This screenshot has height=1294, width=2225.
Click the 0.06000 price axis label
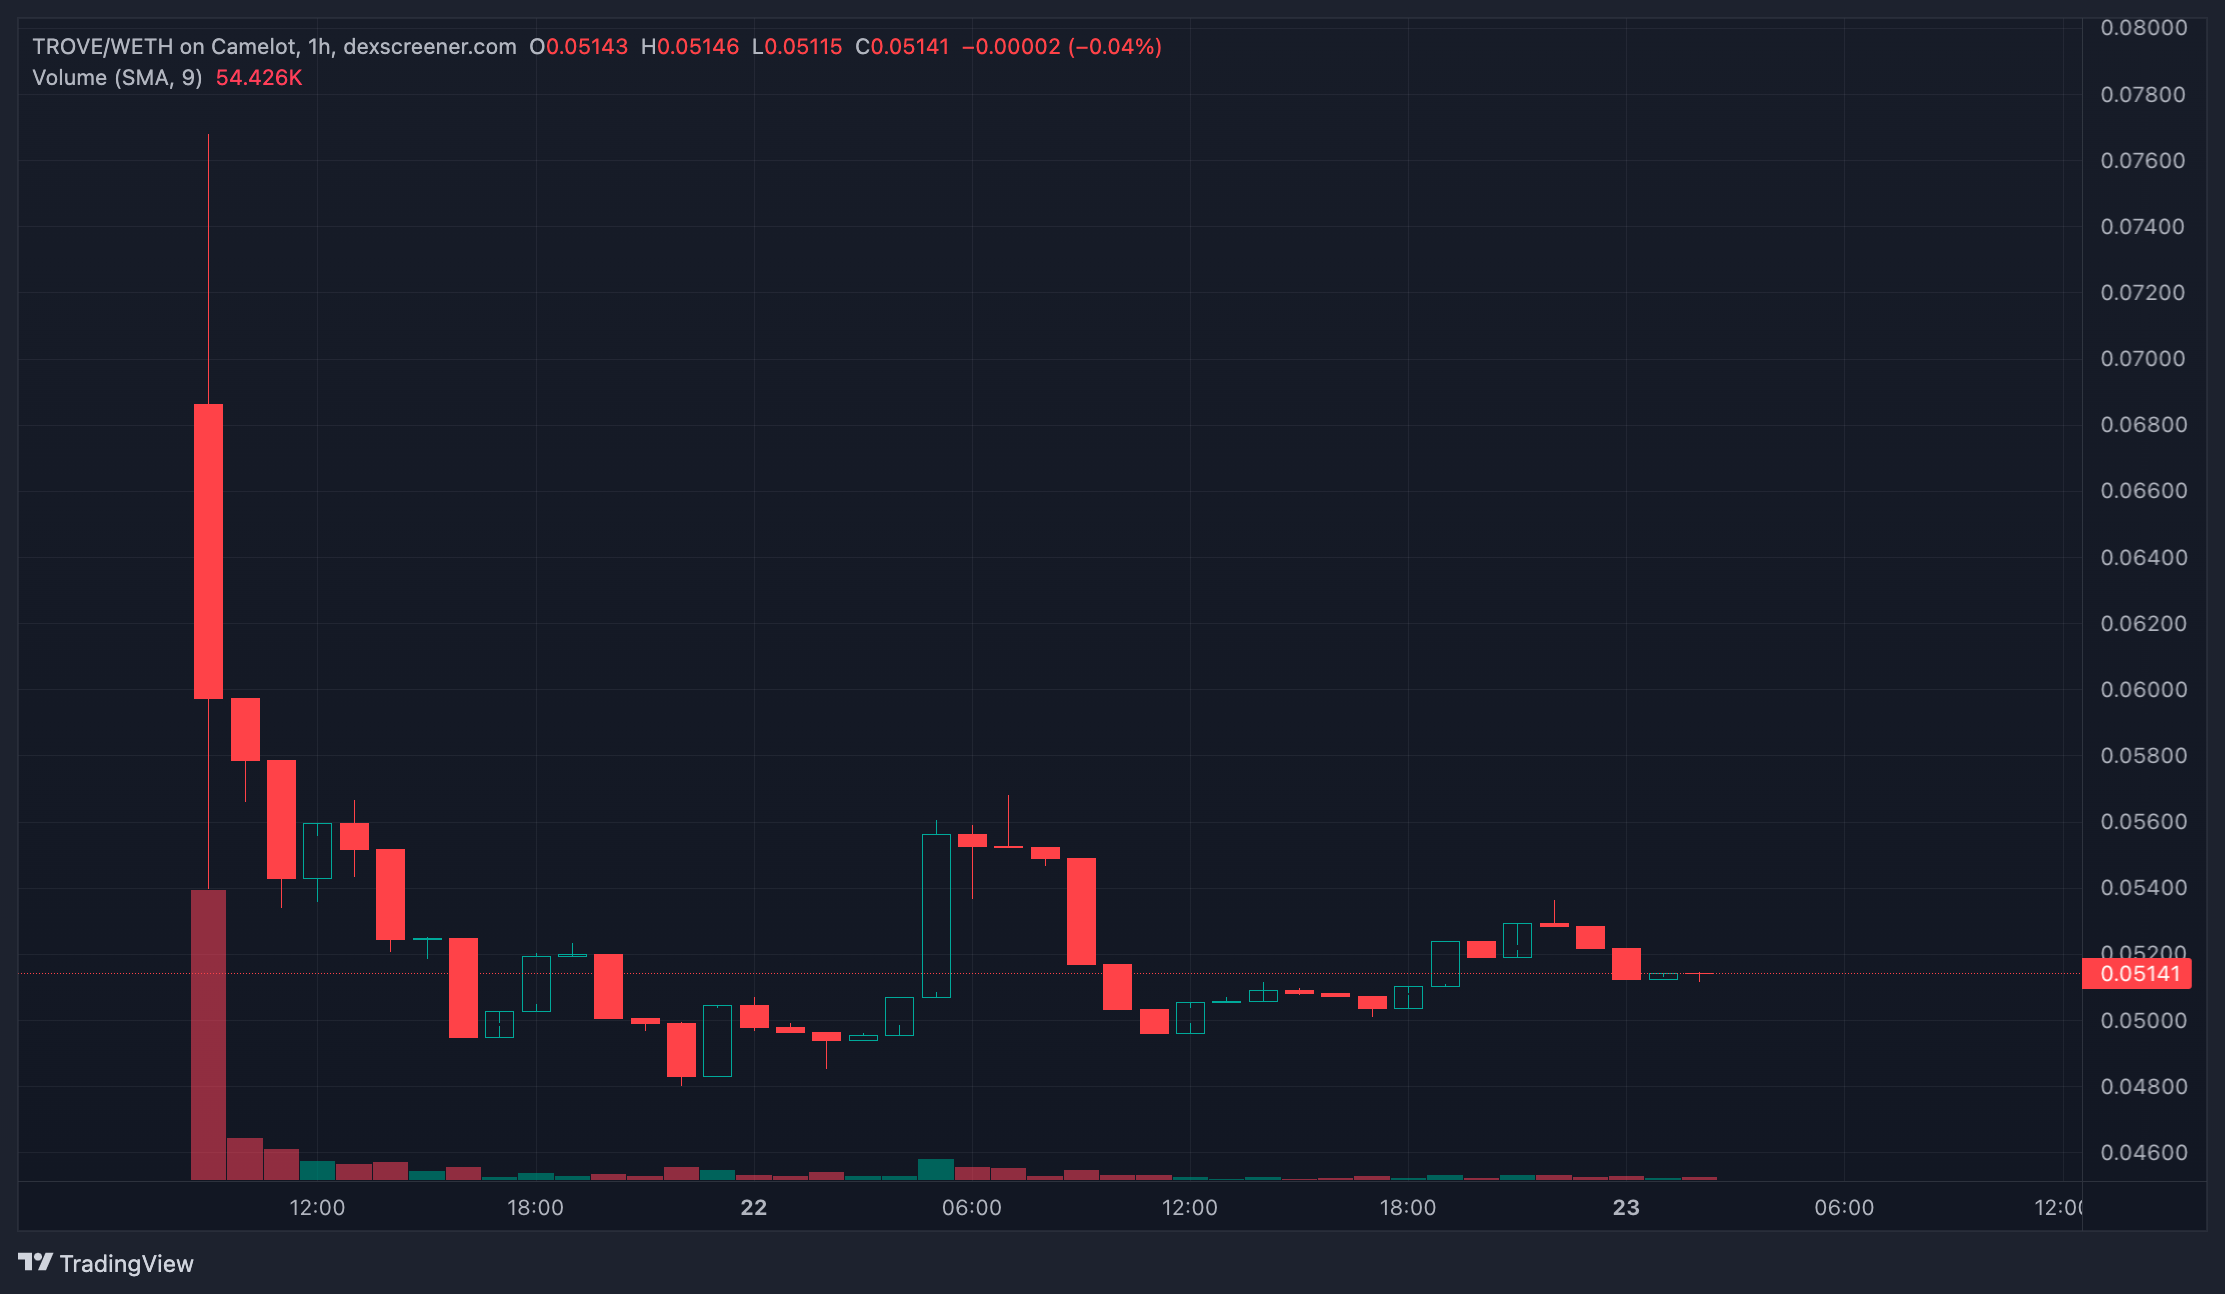coord(2143,690)
